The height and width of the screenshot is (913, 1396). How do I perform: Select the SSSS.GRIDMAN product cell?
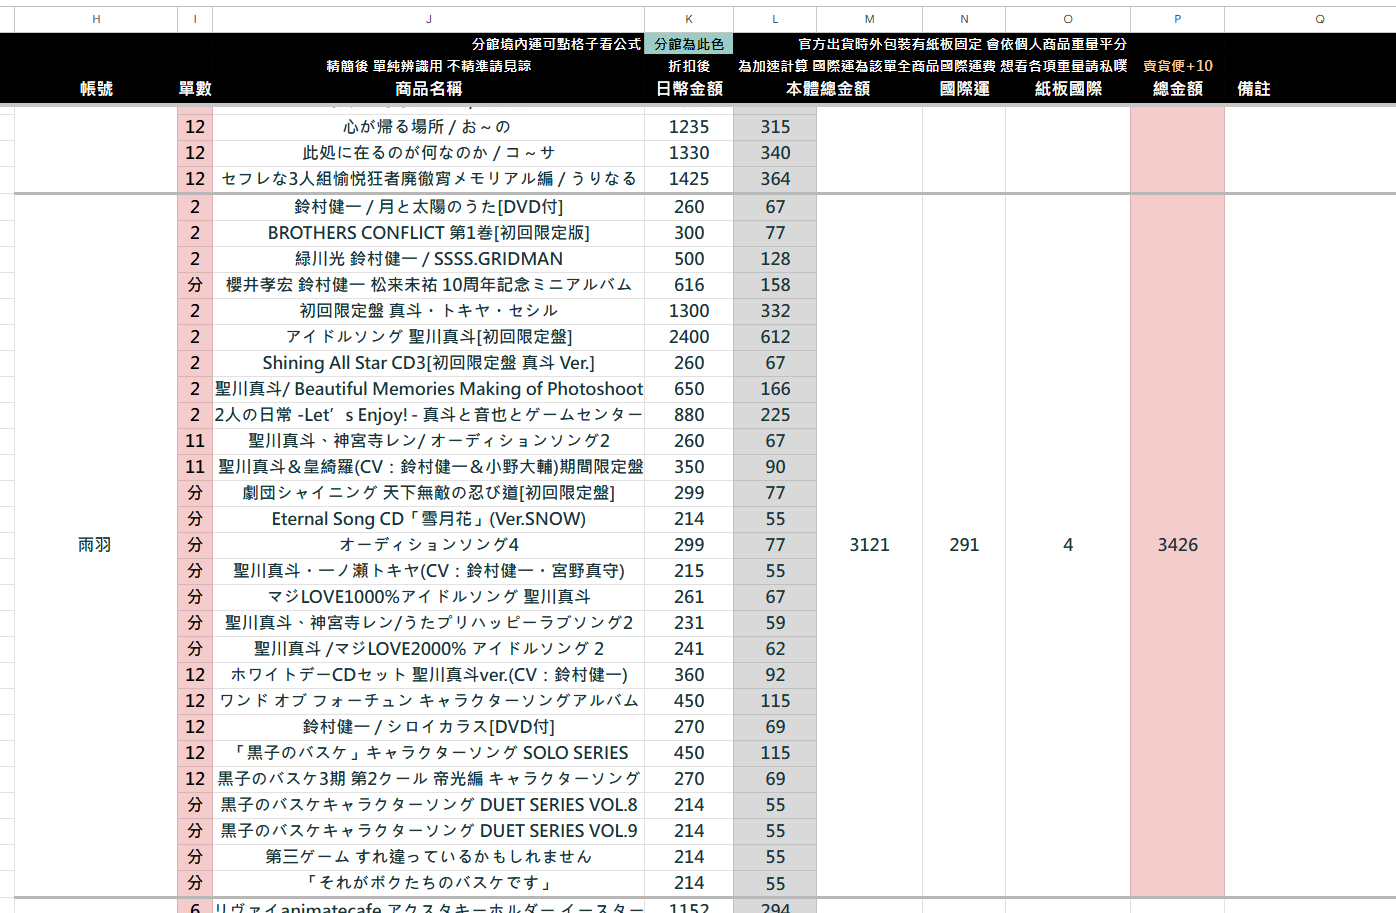(x=429, y=259)
